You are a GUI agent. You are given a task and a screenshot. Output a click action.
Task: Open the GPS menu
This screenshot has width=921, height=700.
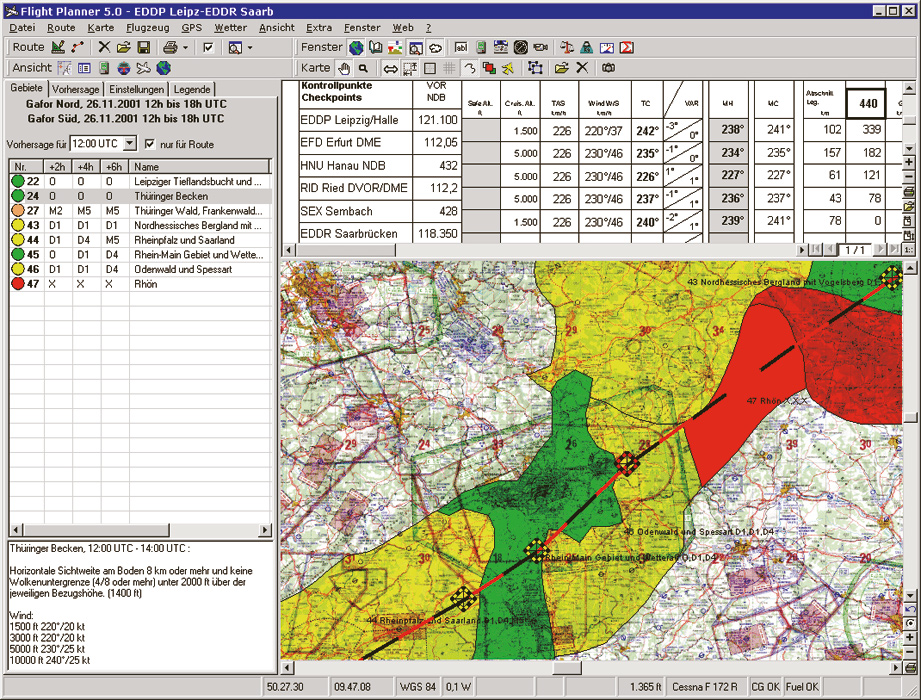pos(191,28)
